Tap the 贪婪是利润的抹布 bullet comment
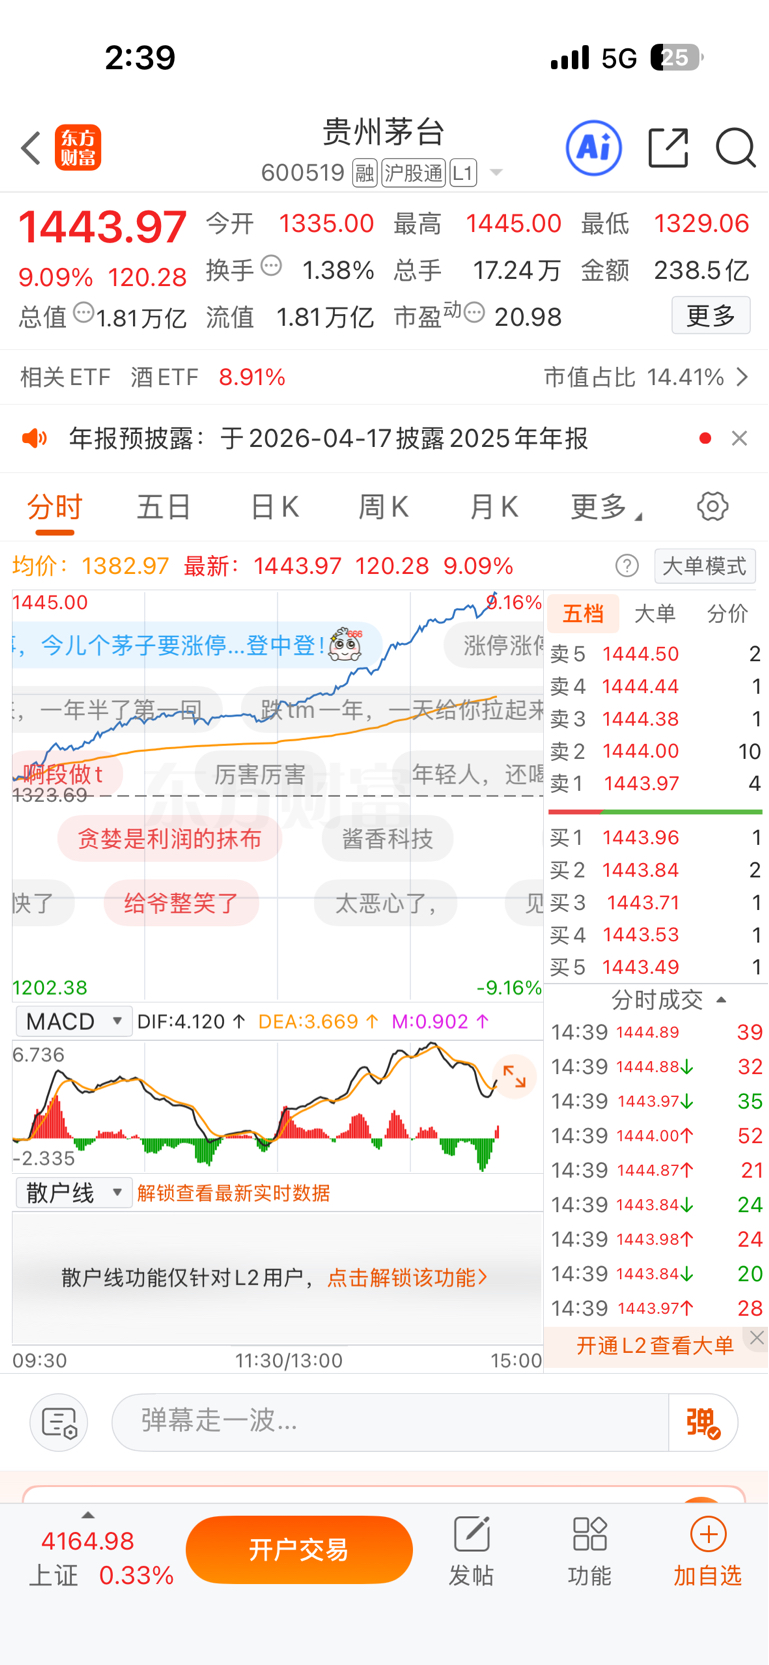 pyautogui.click(x=169, y=838)
